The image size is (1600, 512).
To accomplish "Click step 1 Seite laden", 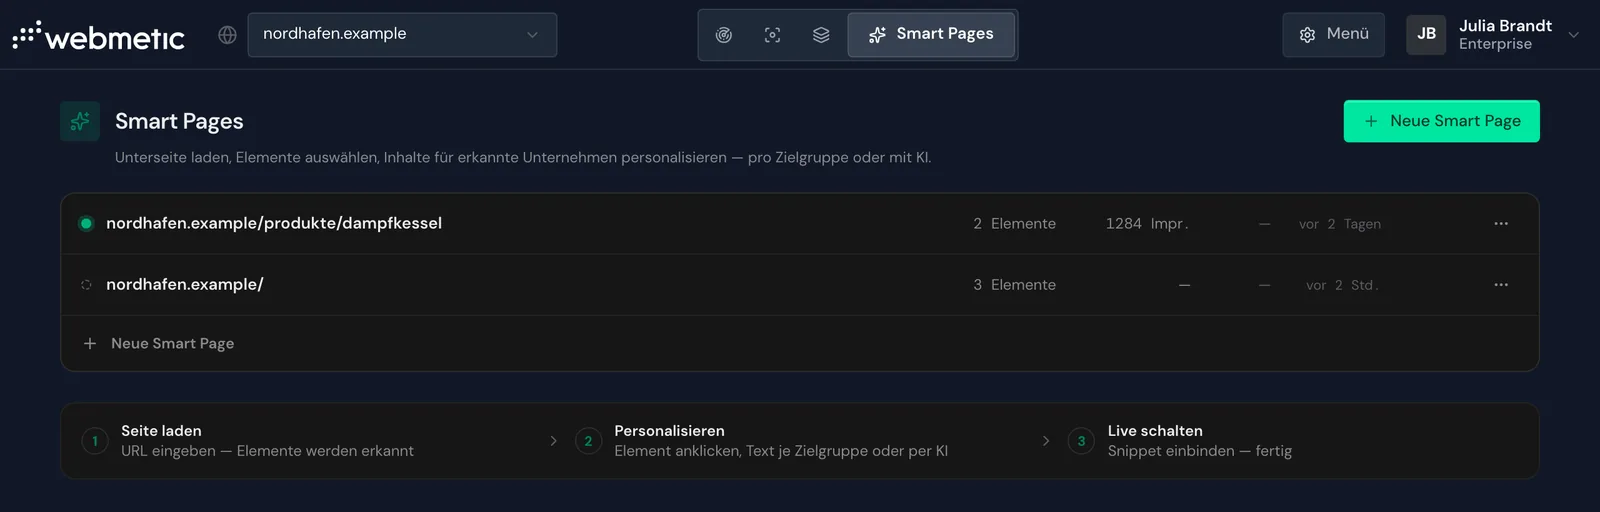I will pyautogui.click(x=247, y=441).
